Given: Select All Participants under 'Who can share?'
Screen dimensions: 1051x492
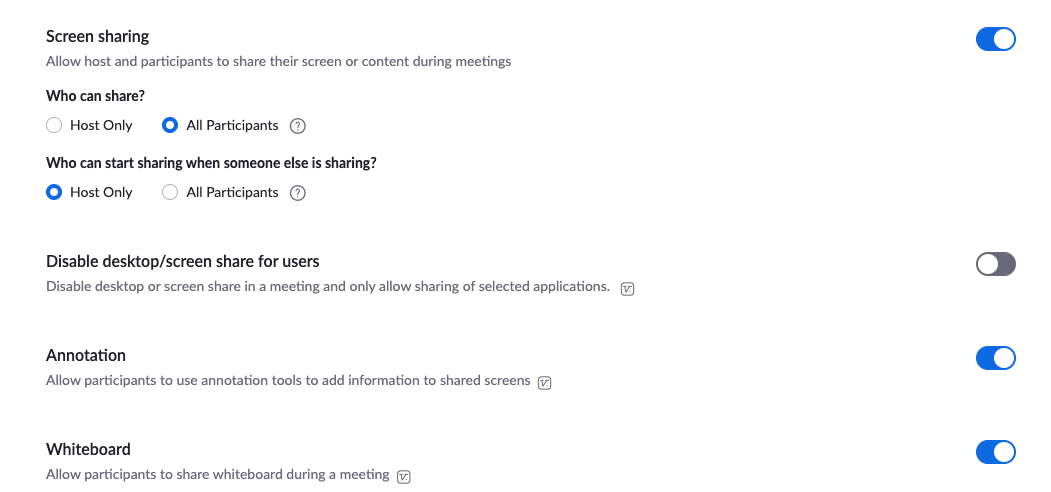Looking at the screenshot, I should (170, 126).
